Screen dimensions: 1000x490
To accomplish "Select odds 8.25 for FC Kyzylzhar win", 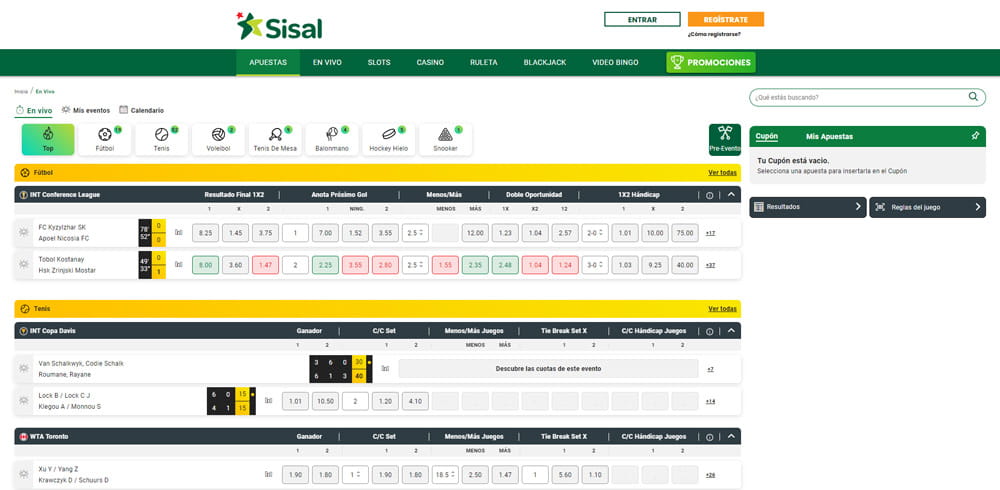I will coord(205,233).
